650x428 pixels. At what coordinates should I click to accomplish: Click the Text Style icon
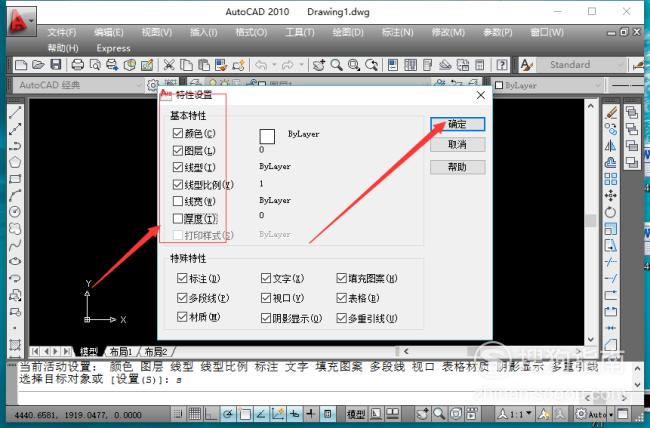click(x=526, y=65)
